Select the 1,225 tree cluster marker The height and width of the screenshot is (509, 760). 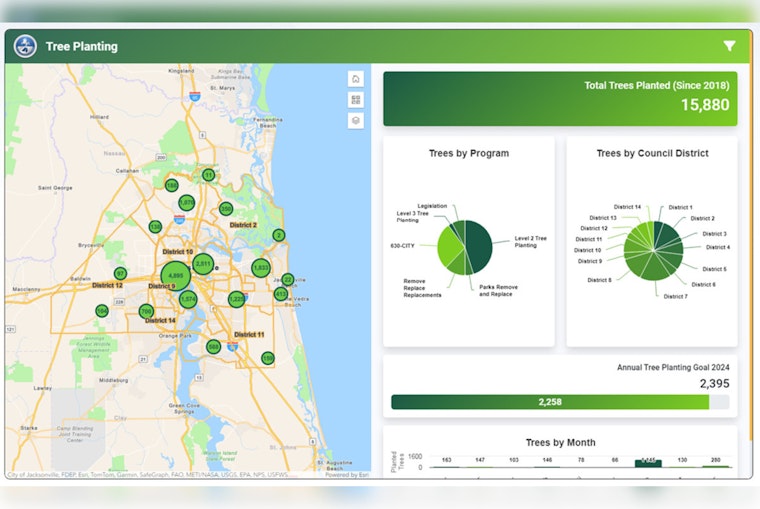coord(237,299)
